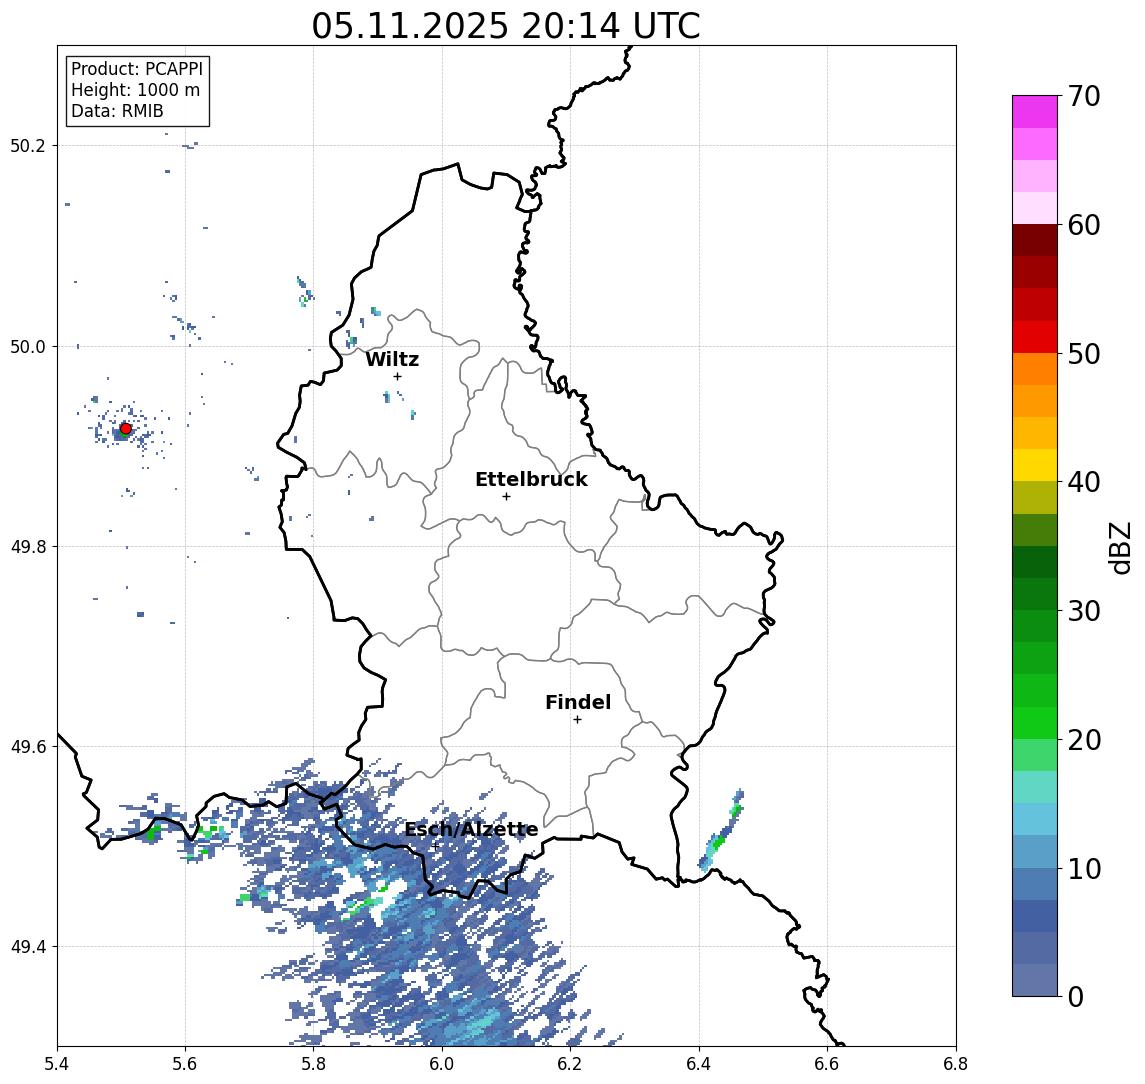1145x1084 pixels.
Task: Click the 6.4 longitude axis label
Action: (x=699, y=1064)
